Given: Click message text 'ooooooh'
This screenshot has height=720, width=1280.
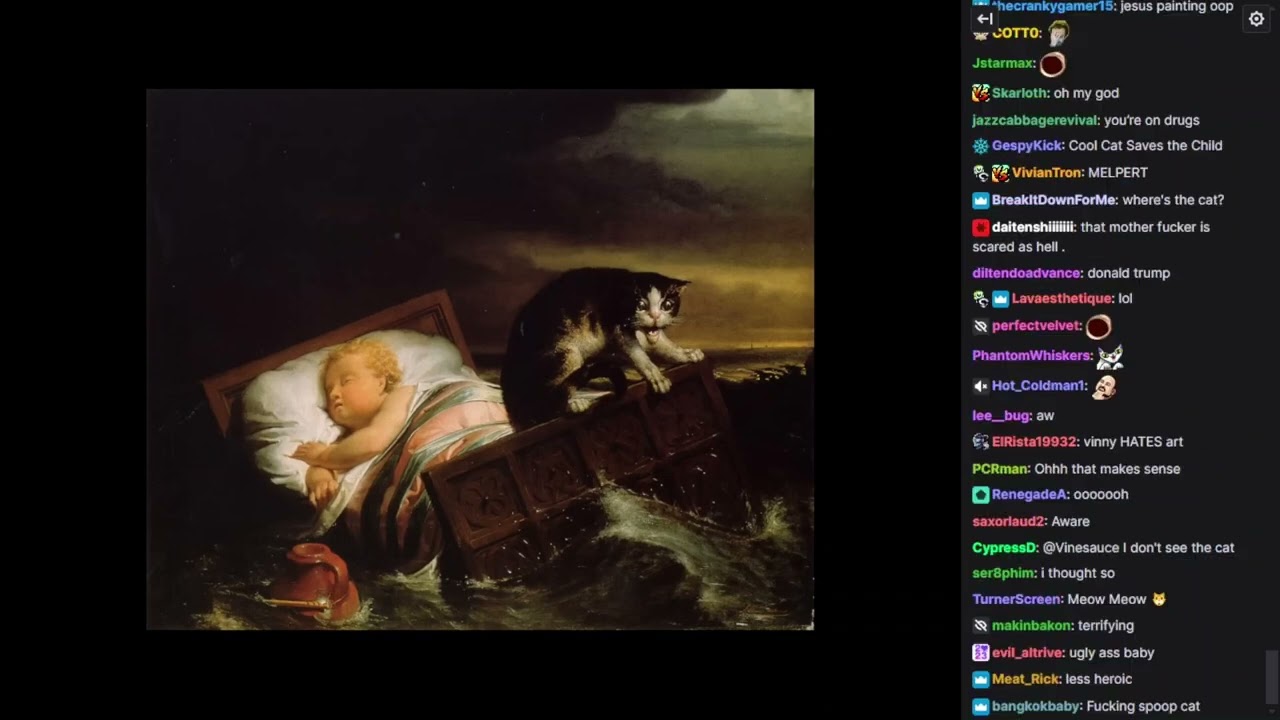Looking at the screenshot, I should pyautogui.click(x=1101, y=495).
